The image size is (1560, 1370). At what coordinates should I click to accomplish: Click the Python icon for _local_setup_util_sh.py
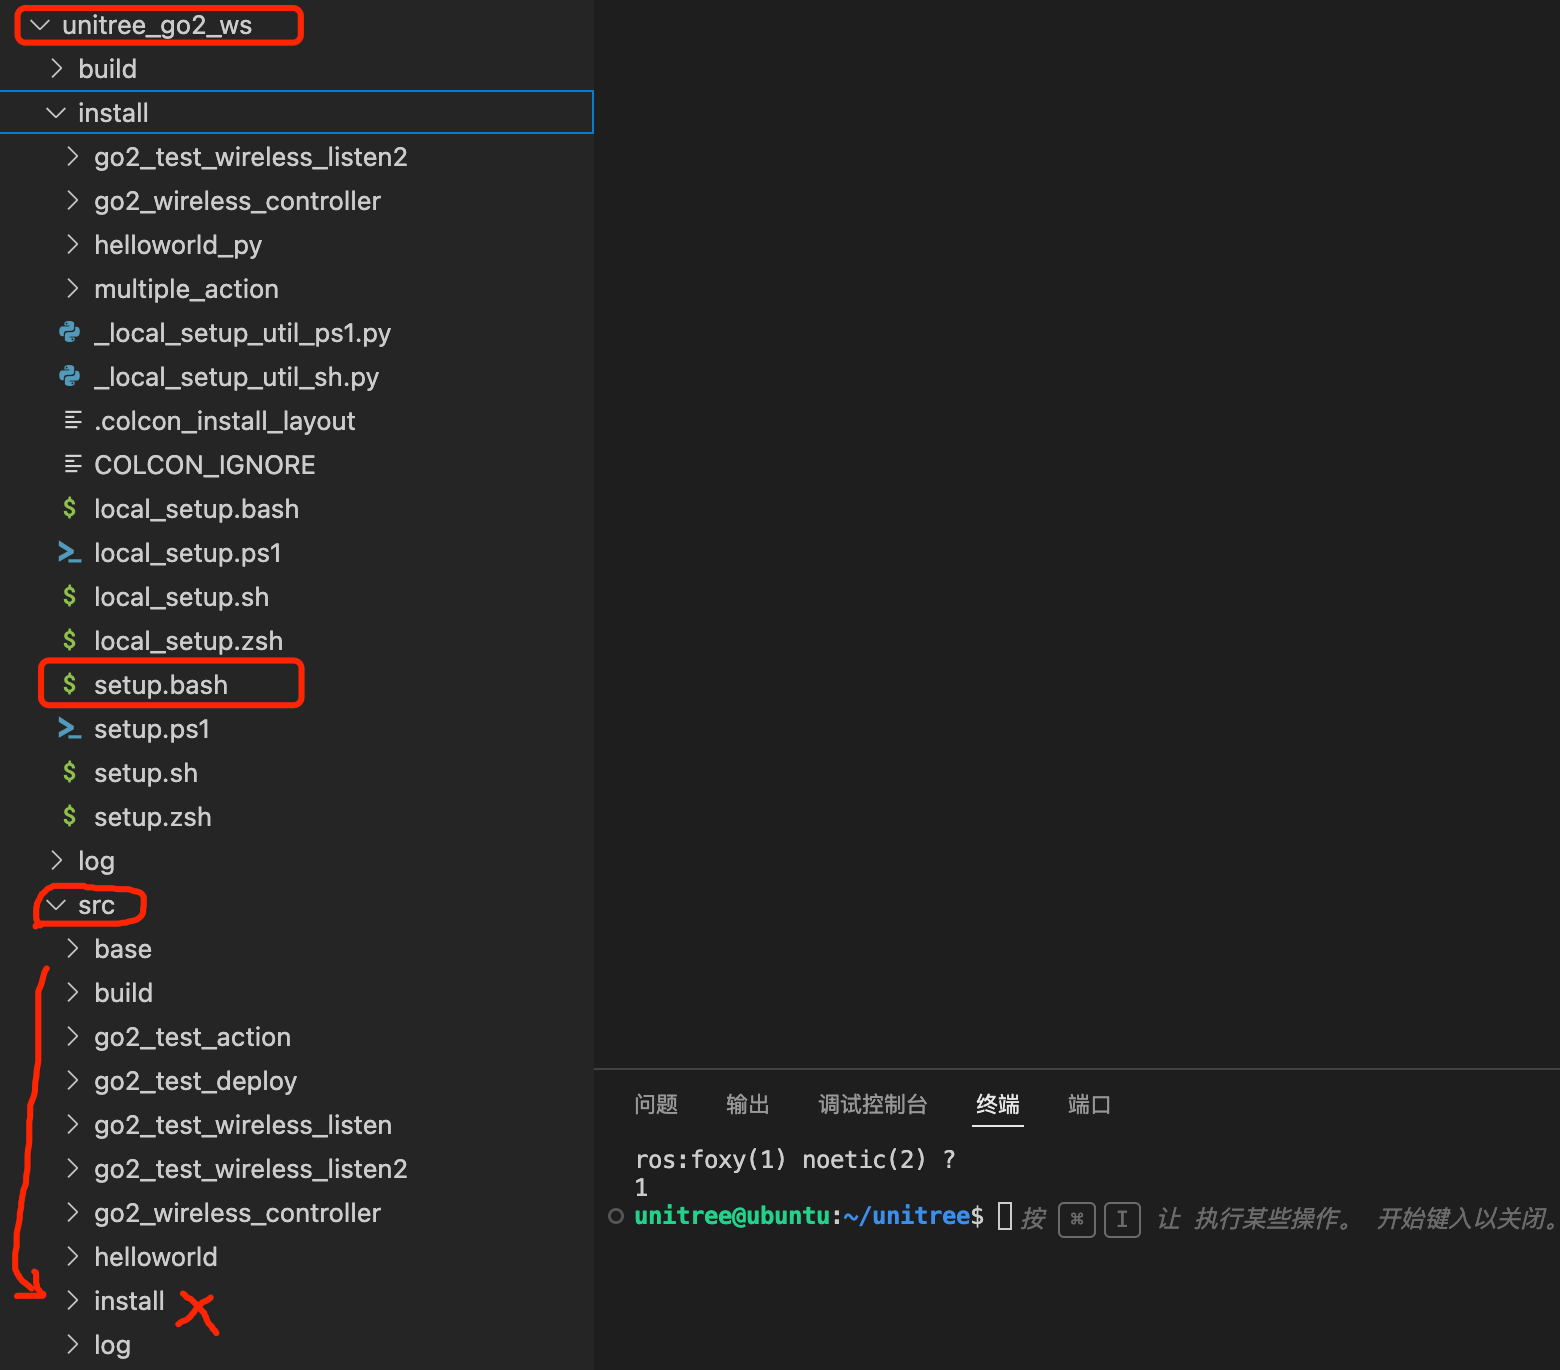[69, 377]
